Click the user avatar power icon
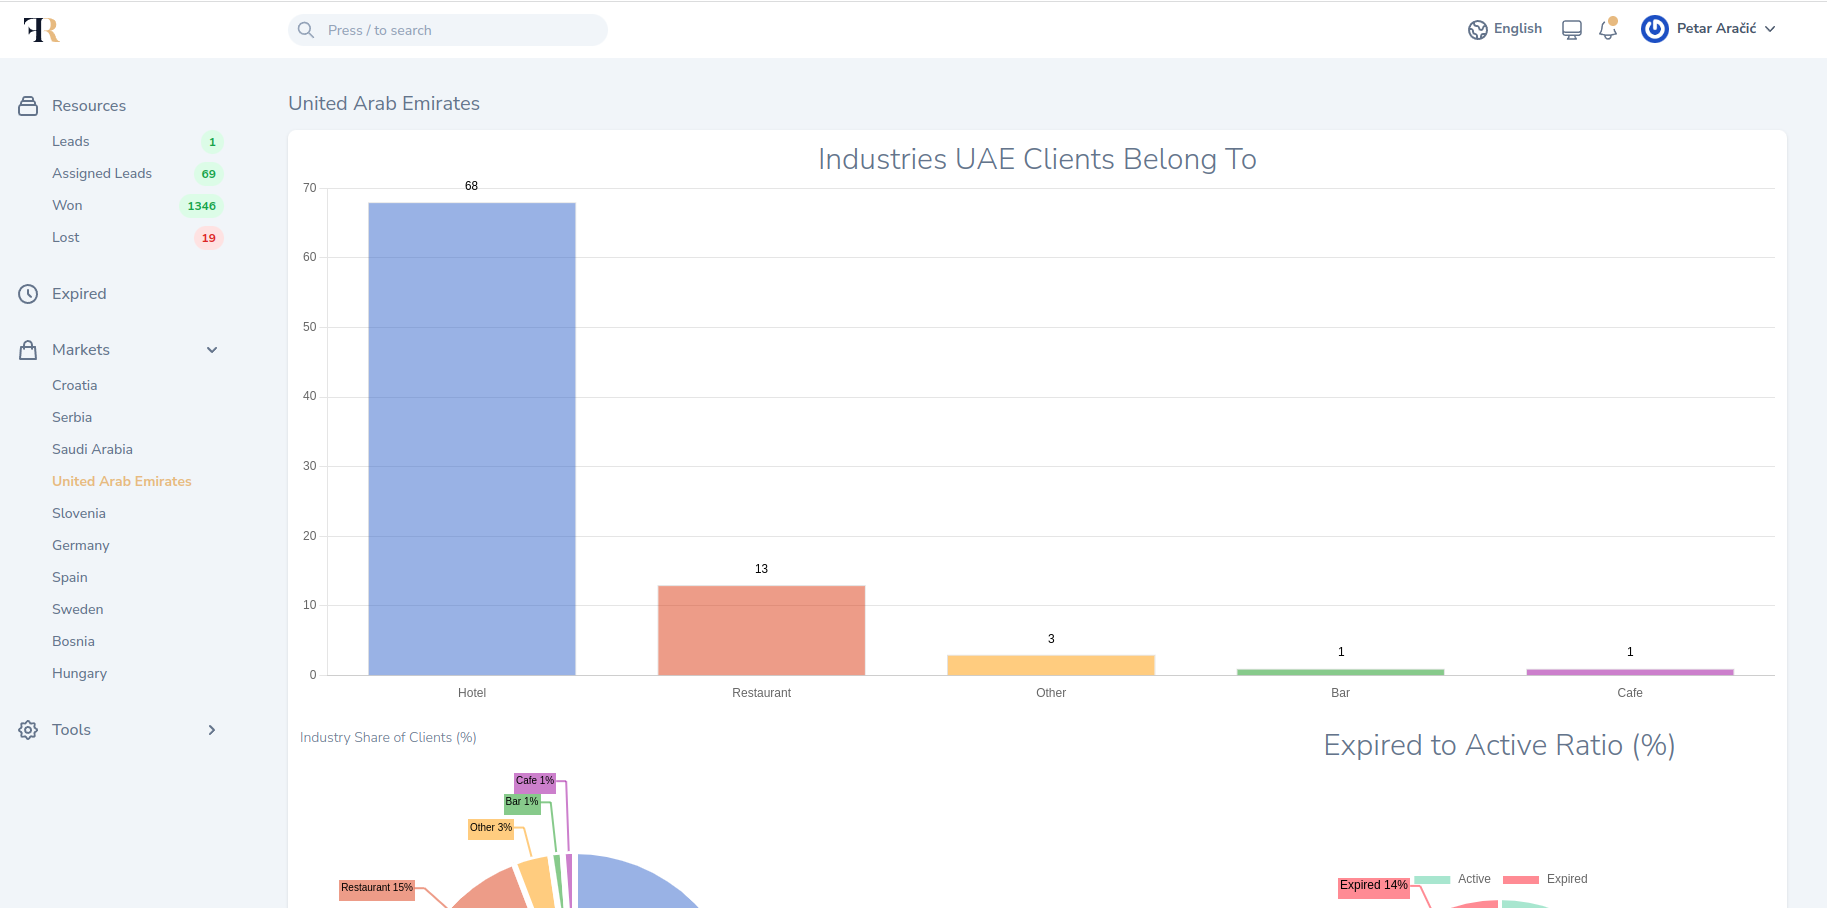Viewport: 1827px width, 908px height. tap(1654, 29)
